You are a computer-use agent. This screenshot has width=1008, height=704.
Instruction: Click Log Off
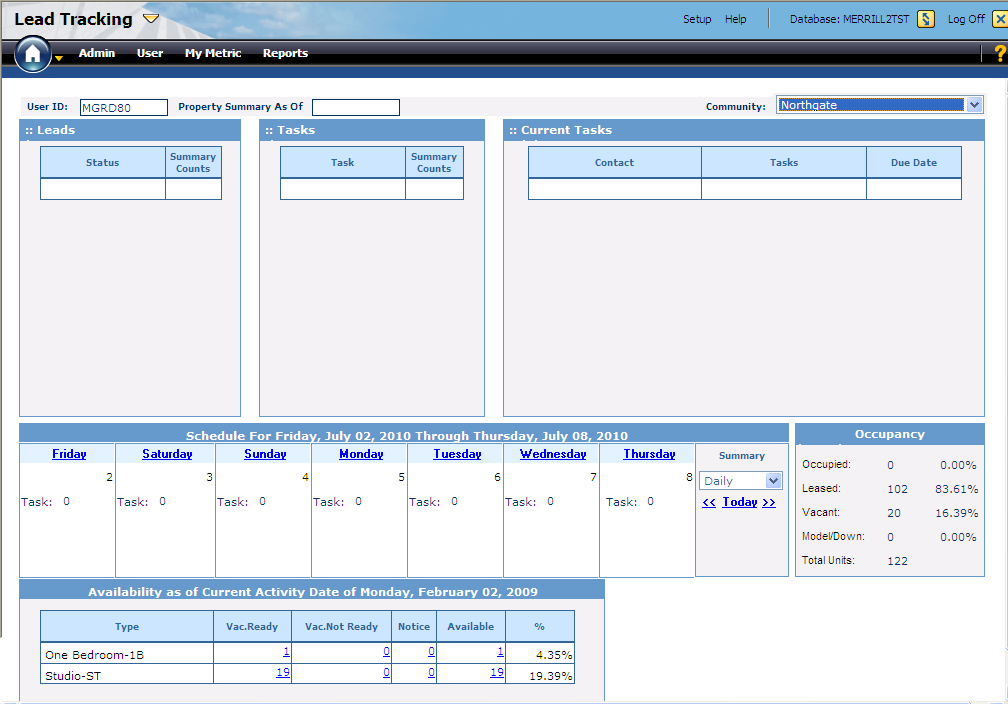click(966, 19)
